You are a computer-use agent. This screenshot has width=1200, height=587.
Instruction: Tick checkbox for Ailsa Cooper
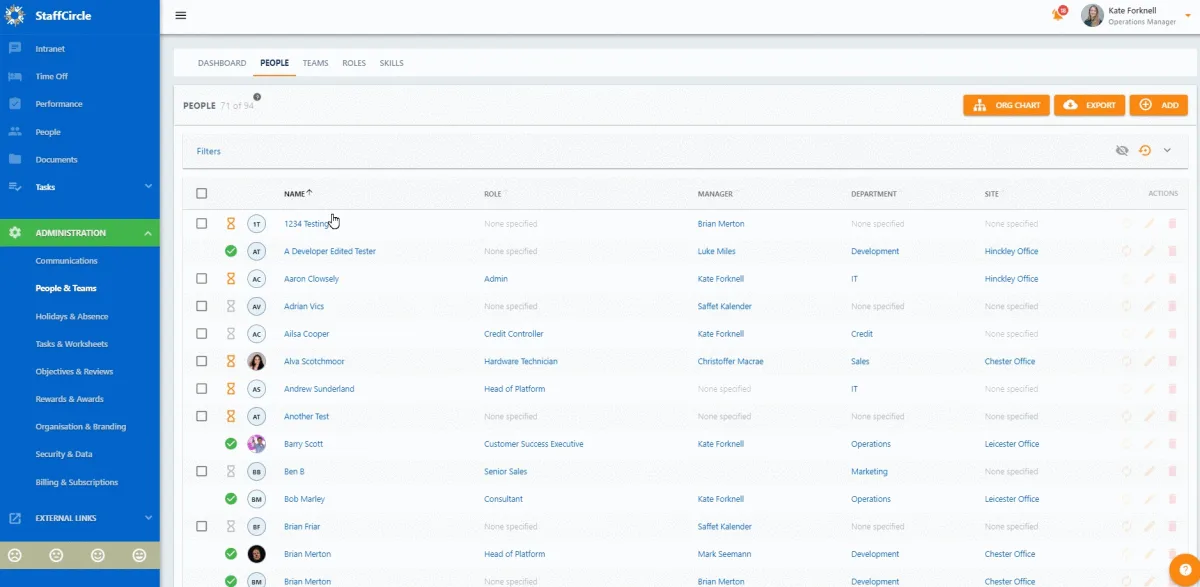(202, 334)
